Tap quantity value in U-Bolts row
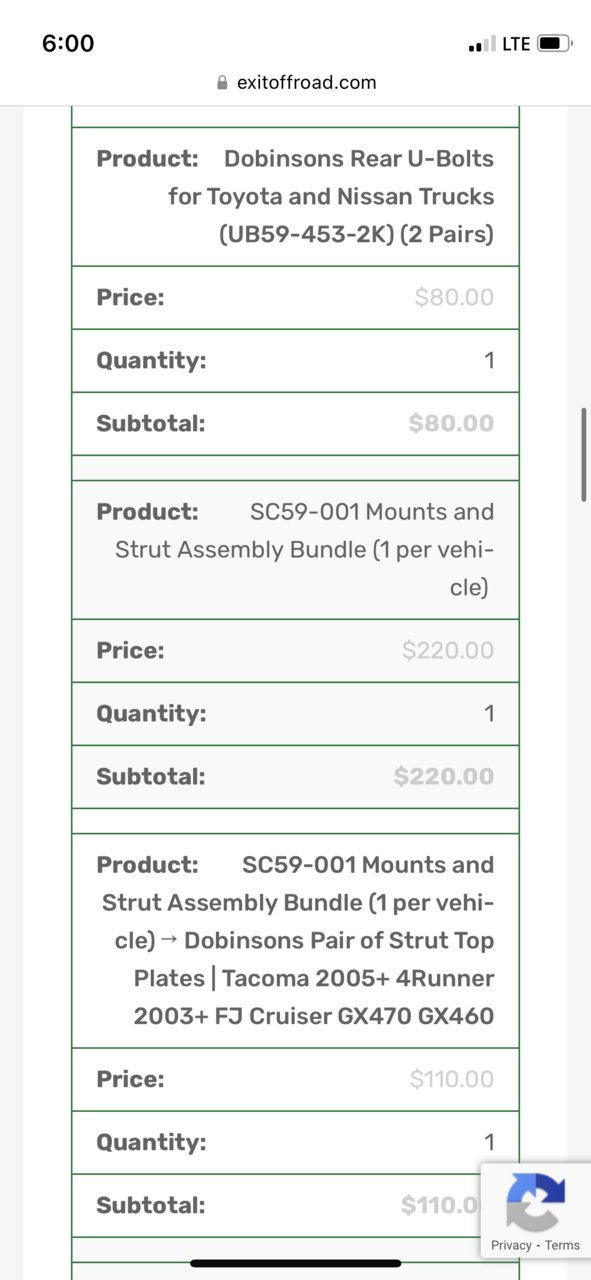The image size is (591, 1280). [489, 360]
